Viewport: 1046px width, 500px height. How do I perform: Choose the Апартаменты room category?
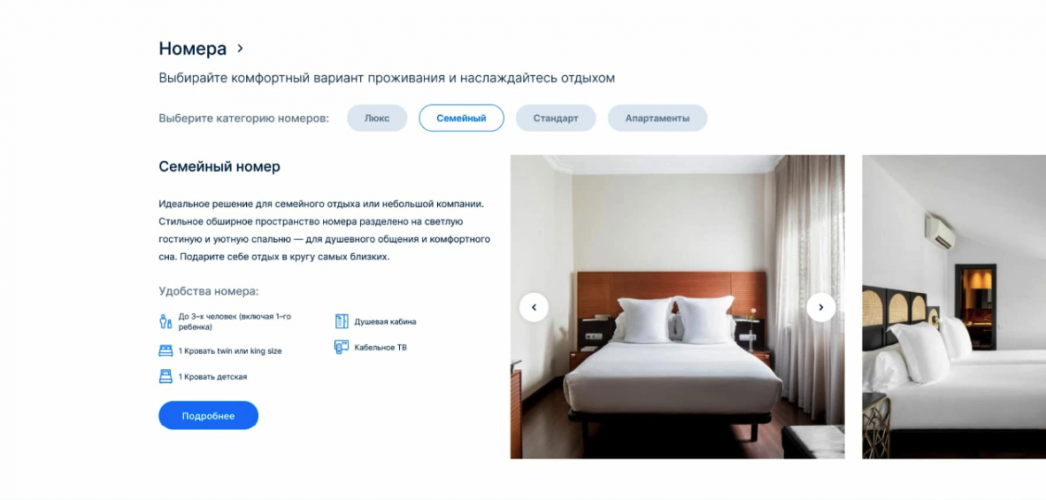coord(657,118)
